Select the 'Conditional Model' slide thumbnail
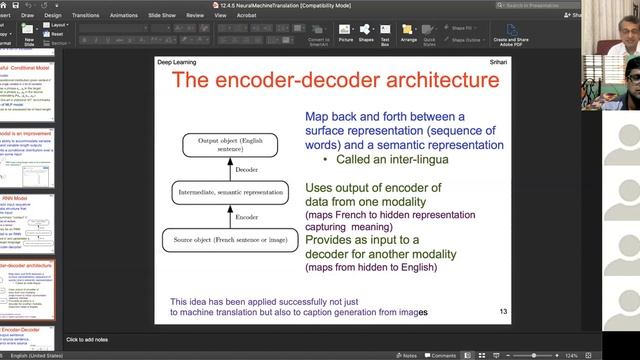The width and height of the screenshot is (640, 360). [27, 92]
